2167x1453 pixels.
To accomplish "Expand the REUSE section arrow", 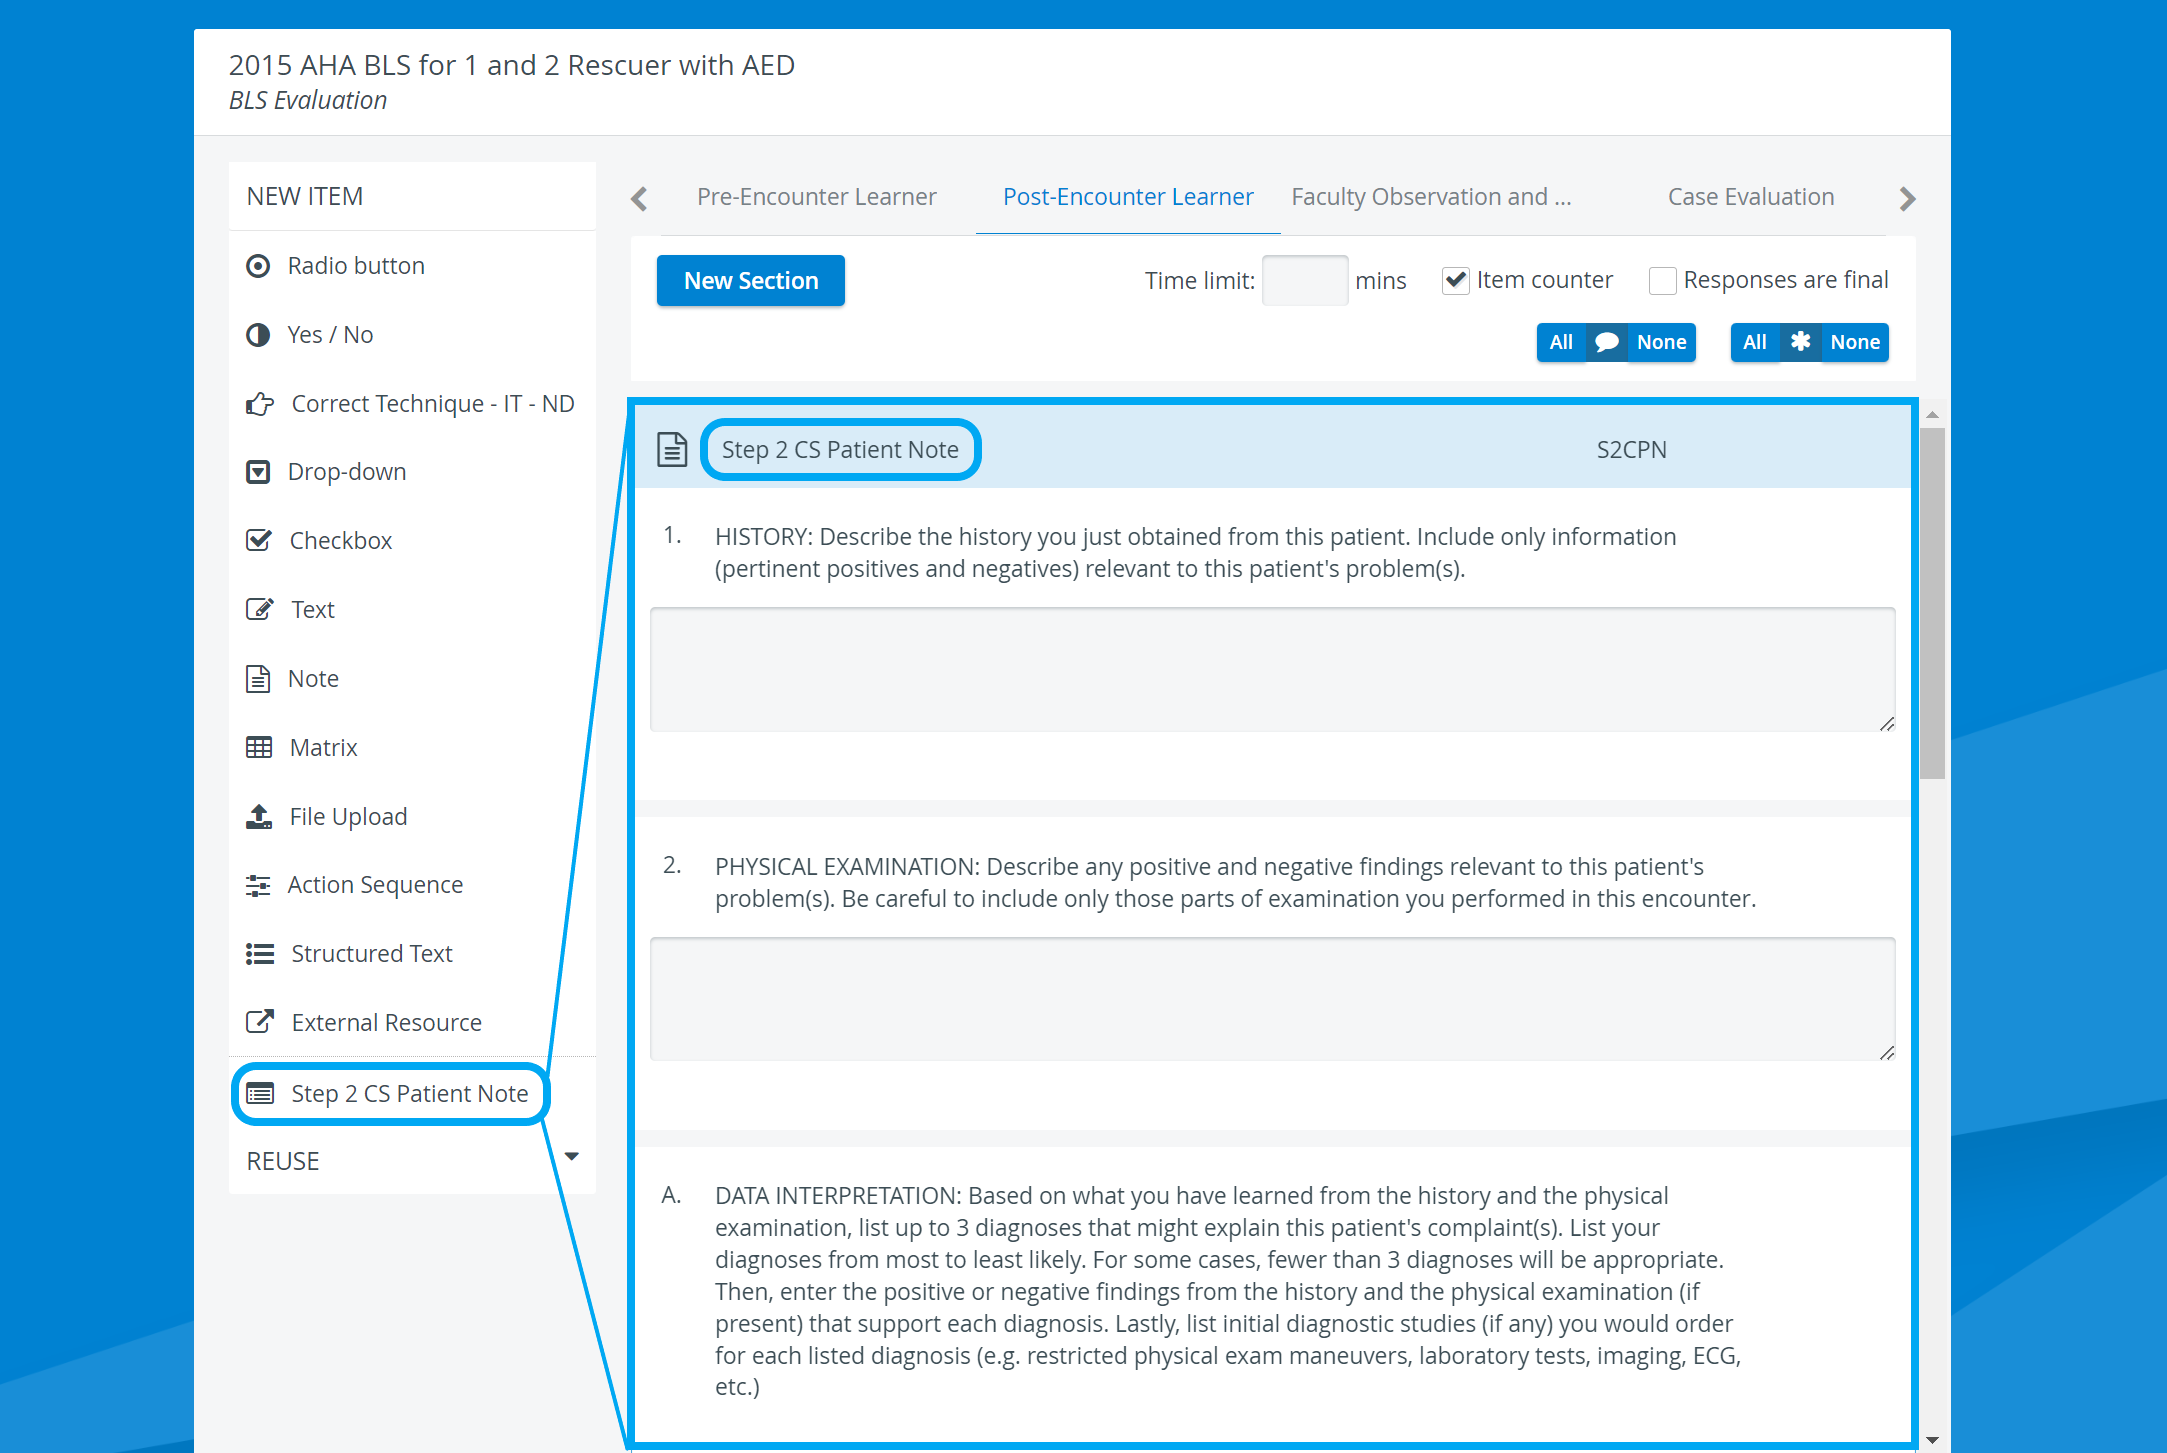I will click(572, 1157).
